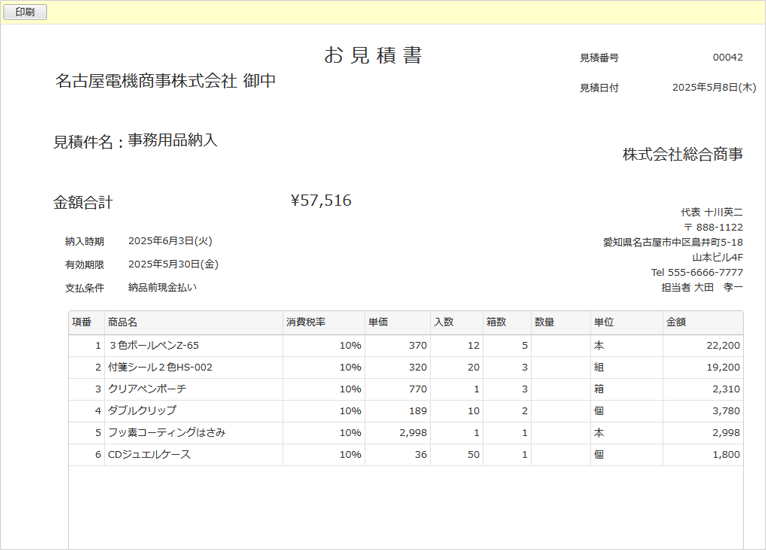Select the estimate number 00042 field
Viewport: 766px width, 550px height.
coord(727,58)
